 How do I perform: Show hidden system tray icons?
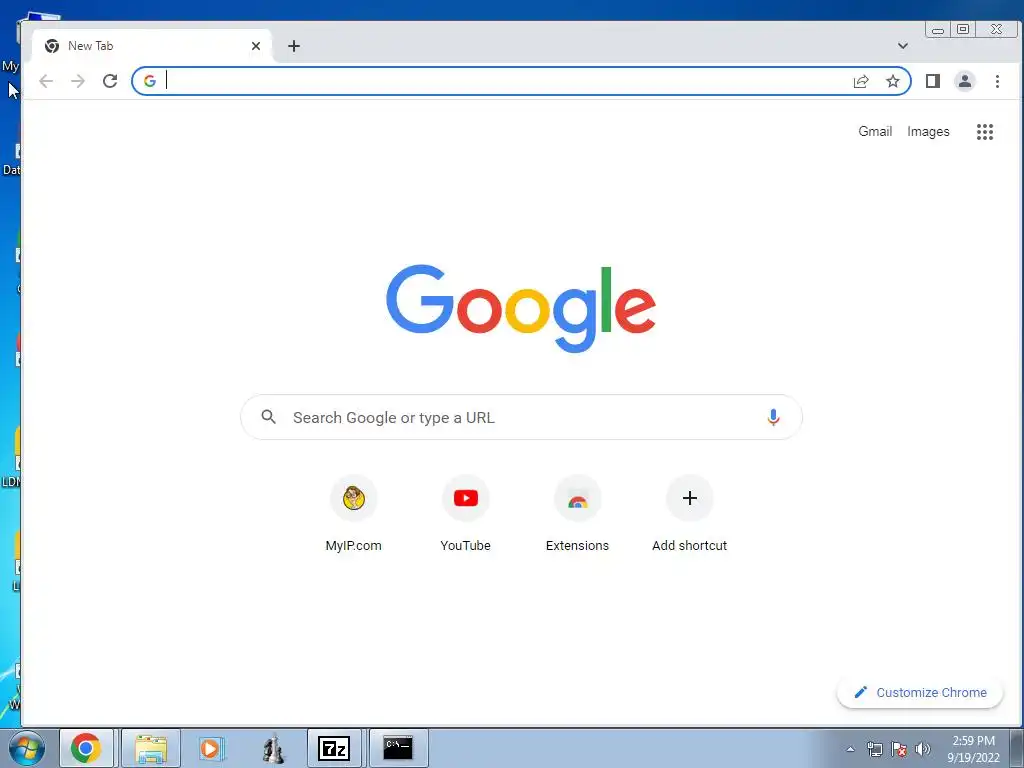tap(850, 749)
